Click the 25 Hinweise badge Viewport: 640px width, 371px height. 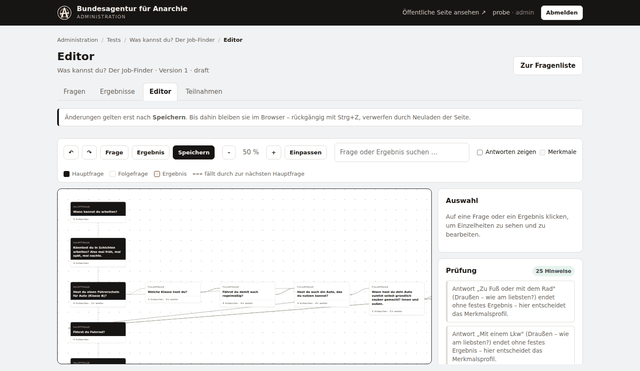(553, 271)
